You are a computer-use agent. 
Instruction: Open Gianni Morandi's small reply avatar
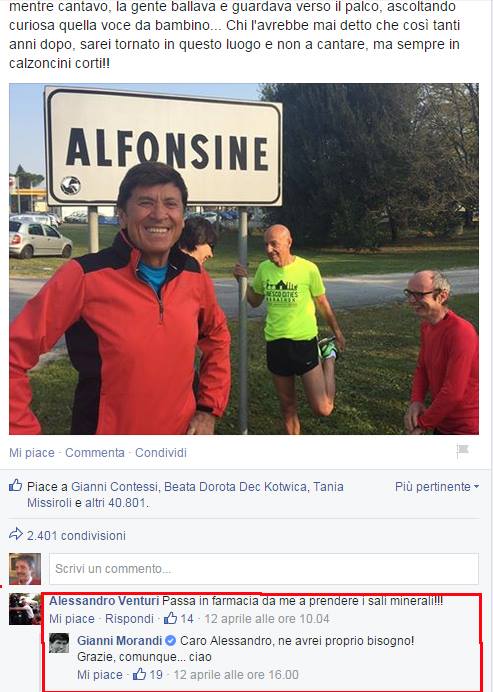point(59,643)
